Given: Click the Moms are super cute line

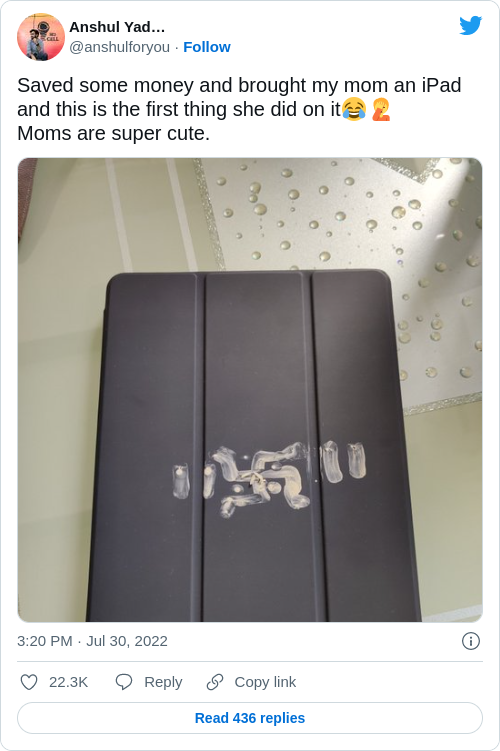Looking at the screenshot, I should (x=114, y=133).
